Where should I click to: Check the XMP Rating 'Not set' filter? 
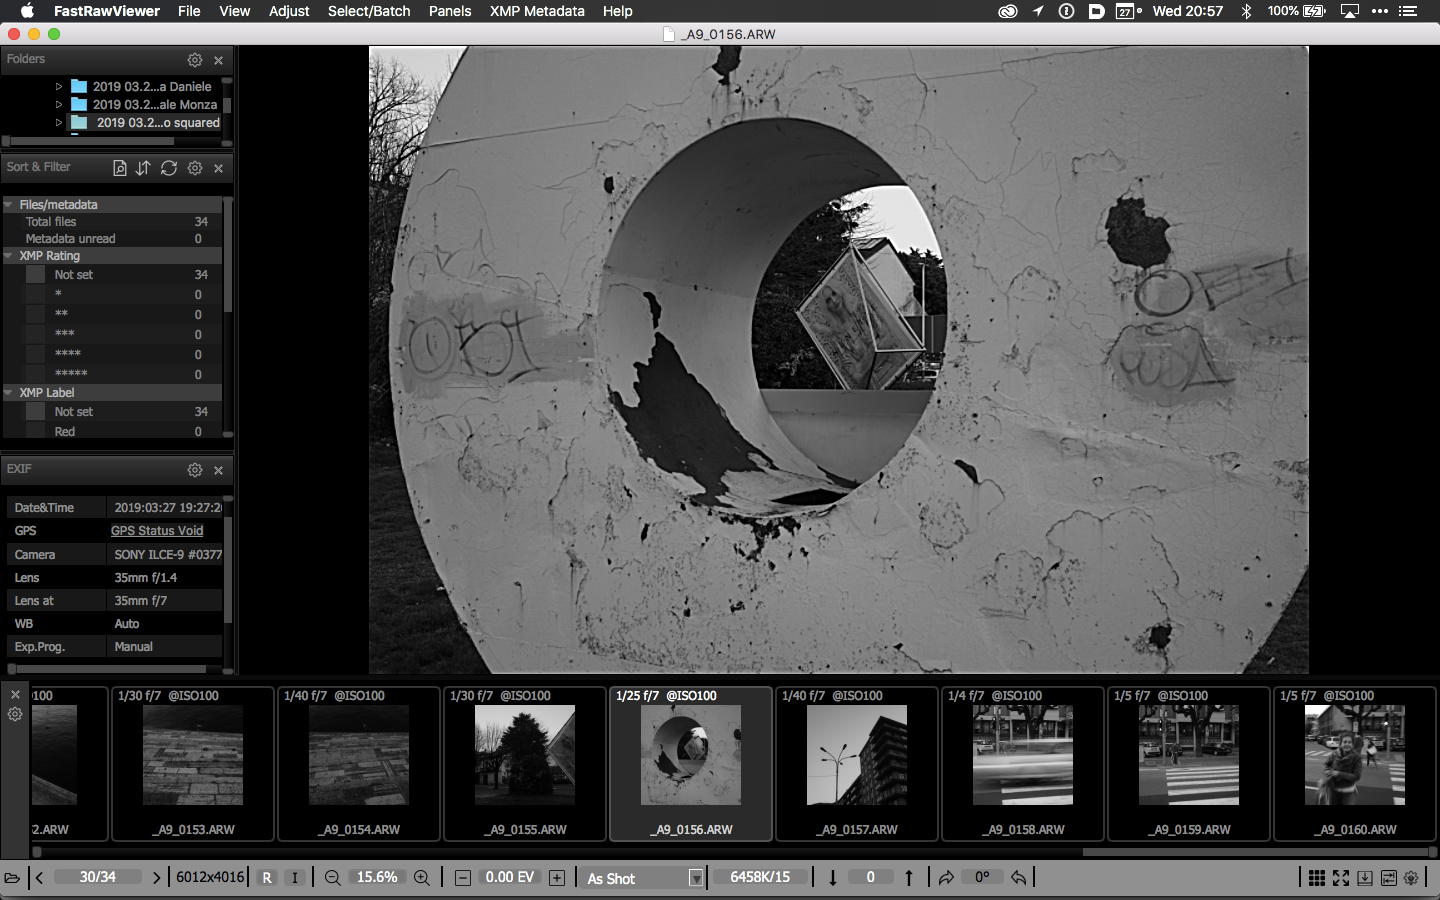click(36, 275)
